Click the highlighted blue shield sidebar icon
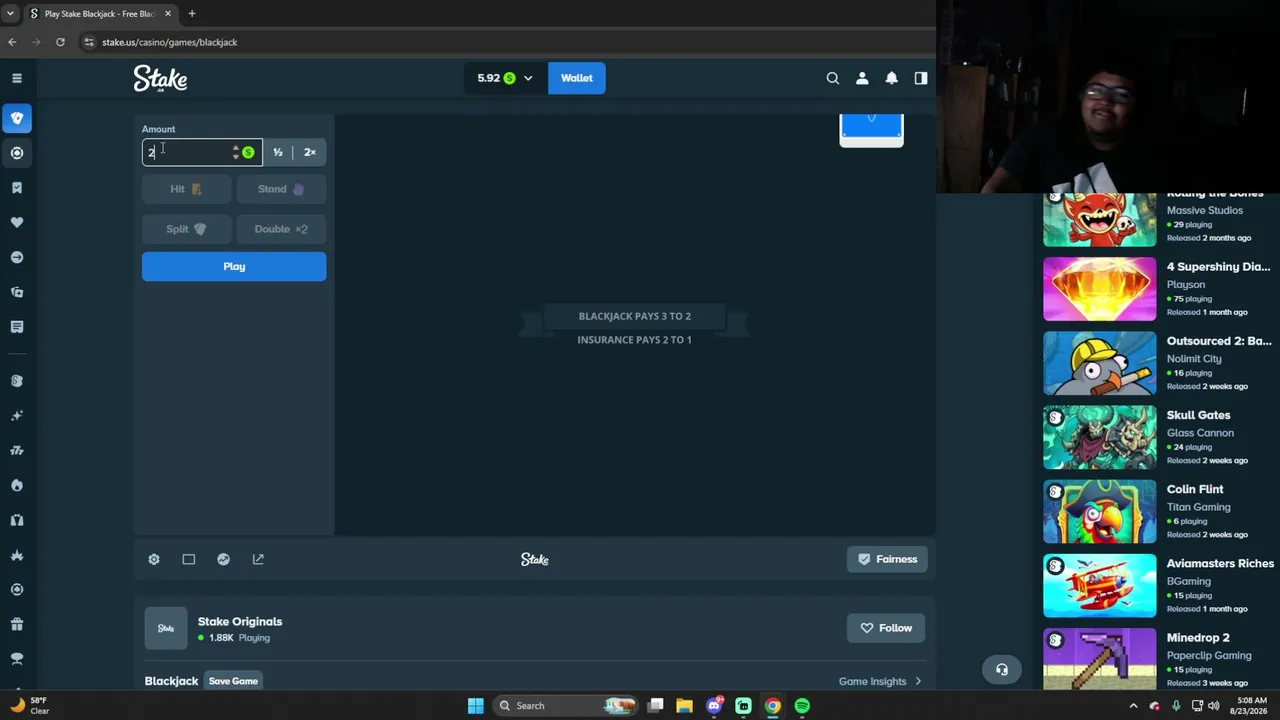Screen dimensions: 1280x720 (17, 118)
